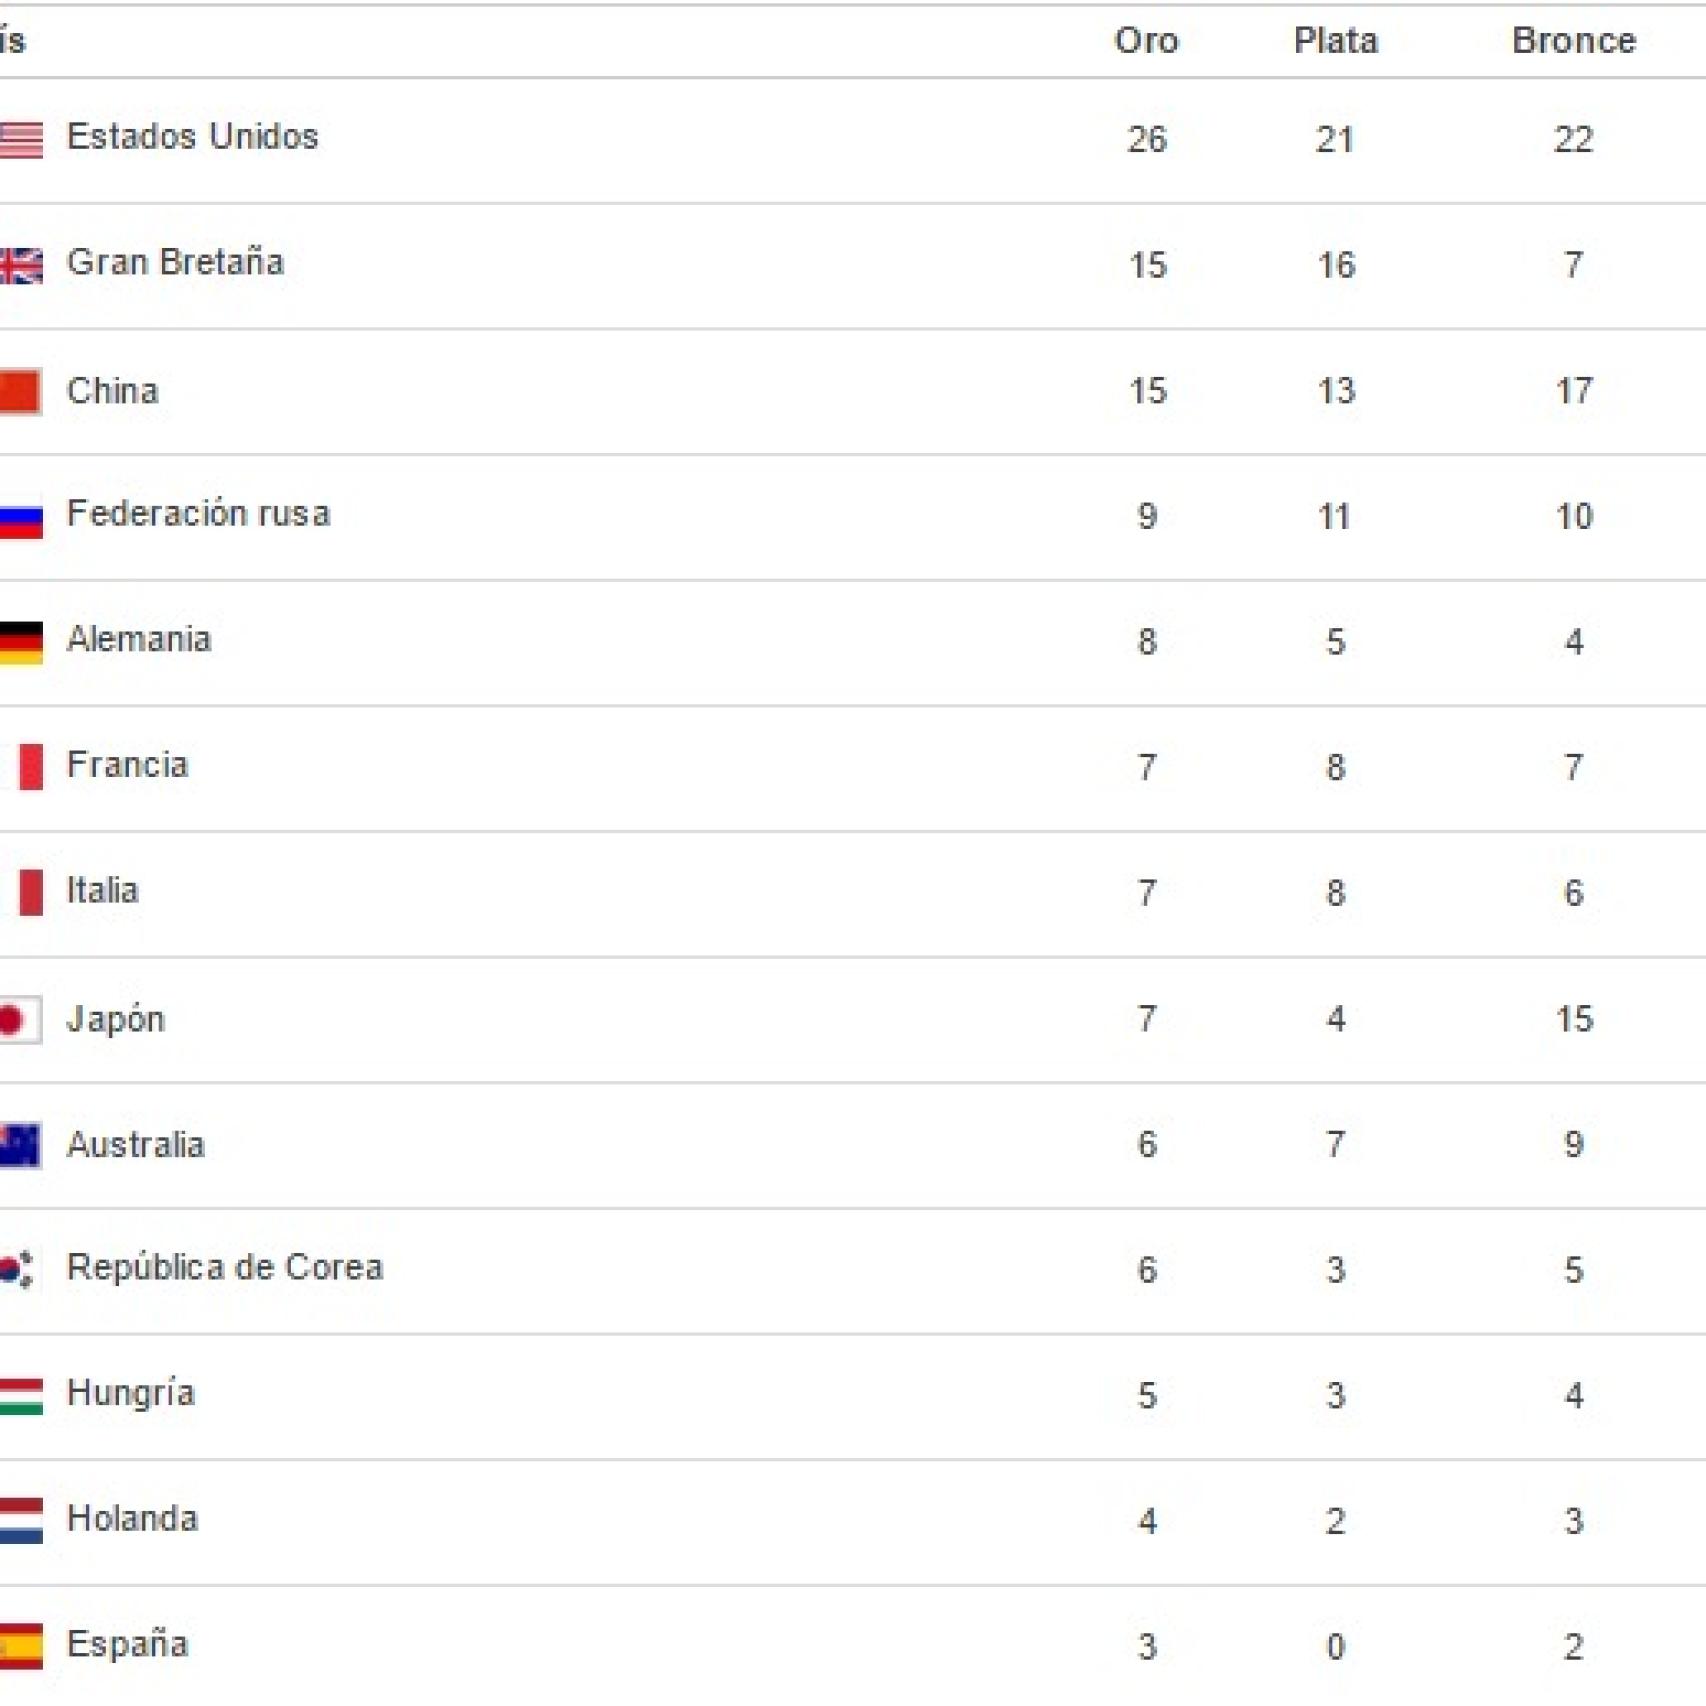Click the Netherlands flag next to Holanda
The image size is (1706, 1706).
coord(21,1521)
